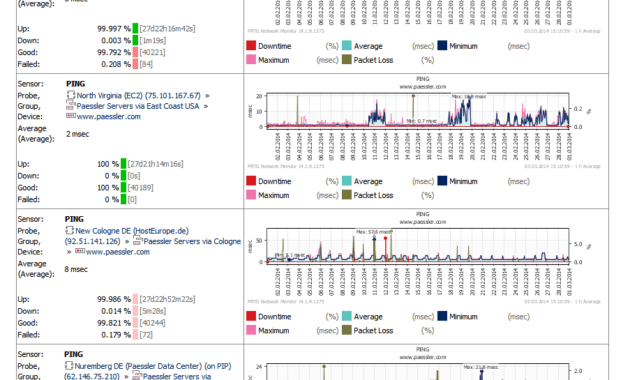The width and height of the screenshot is (630, 380).
Task: Click the Minimum legend label in the top legend
Action: (x=463, y=46)
